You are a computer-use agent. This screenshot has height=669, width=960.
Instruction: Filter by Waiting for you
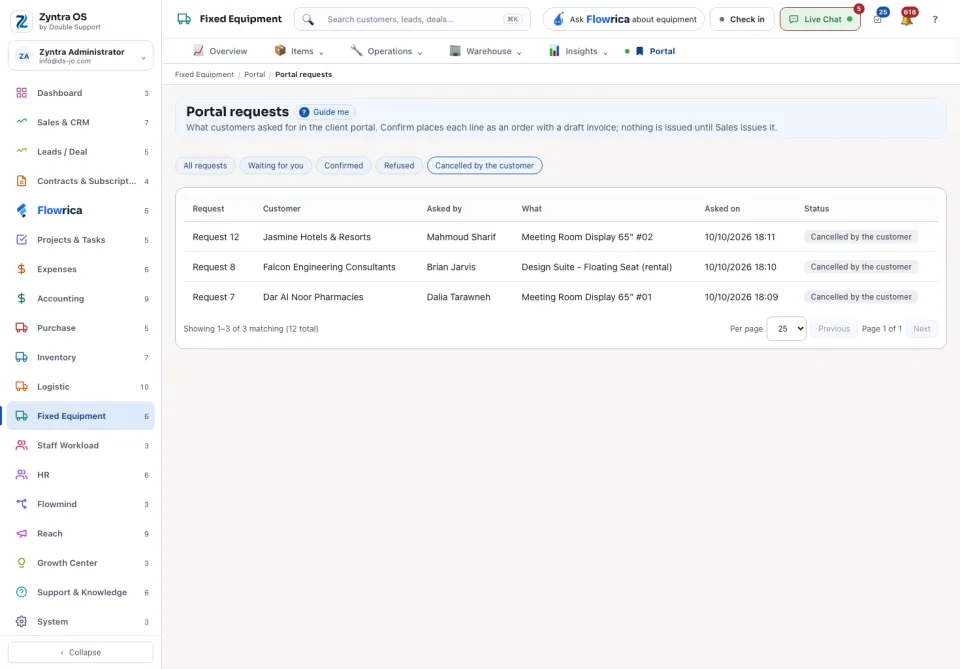pyautogui.click(x=276, y=165)
